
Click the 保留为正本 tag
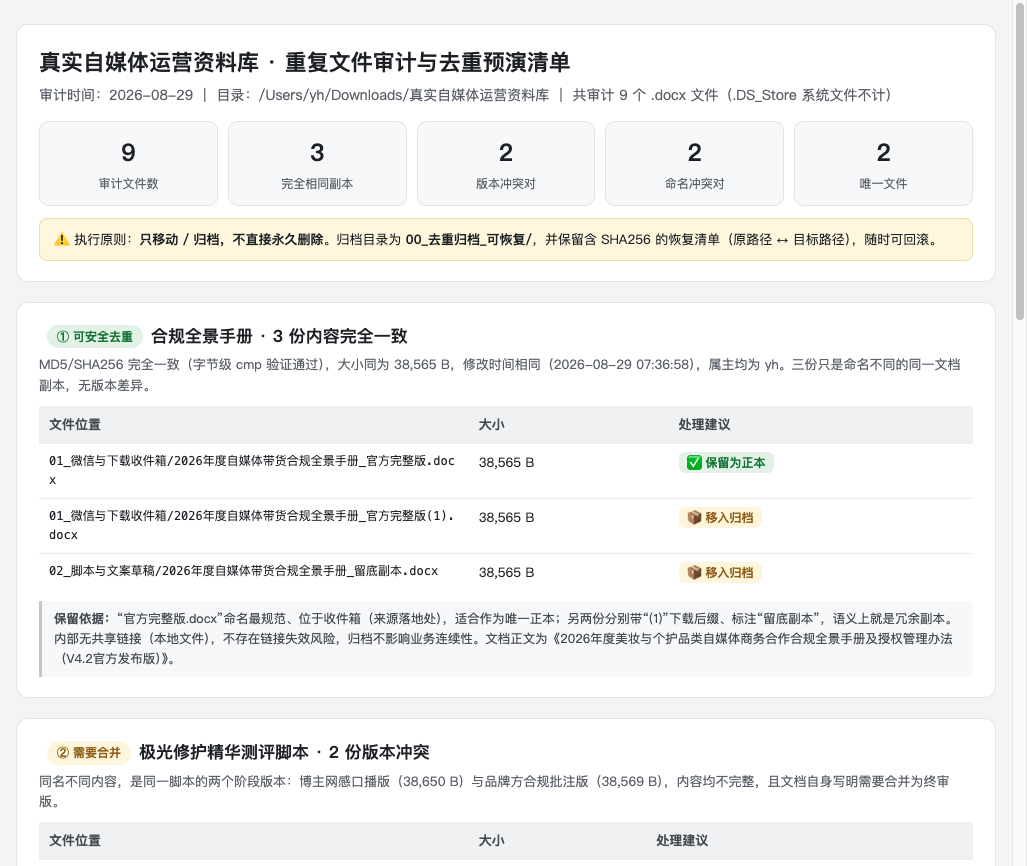point(726,462)
